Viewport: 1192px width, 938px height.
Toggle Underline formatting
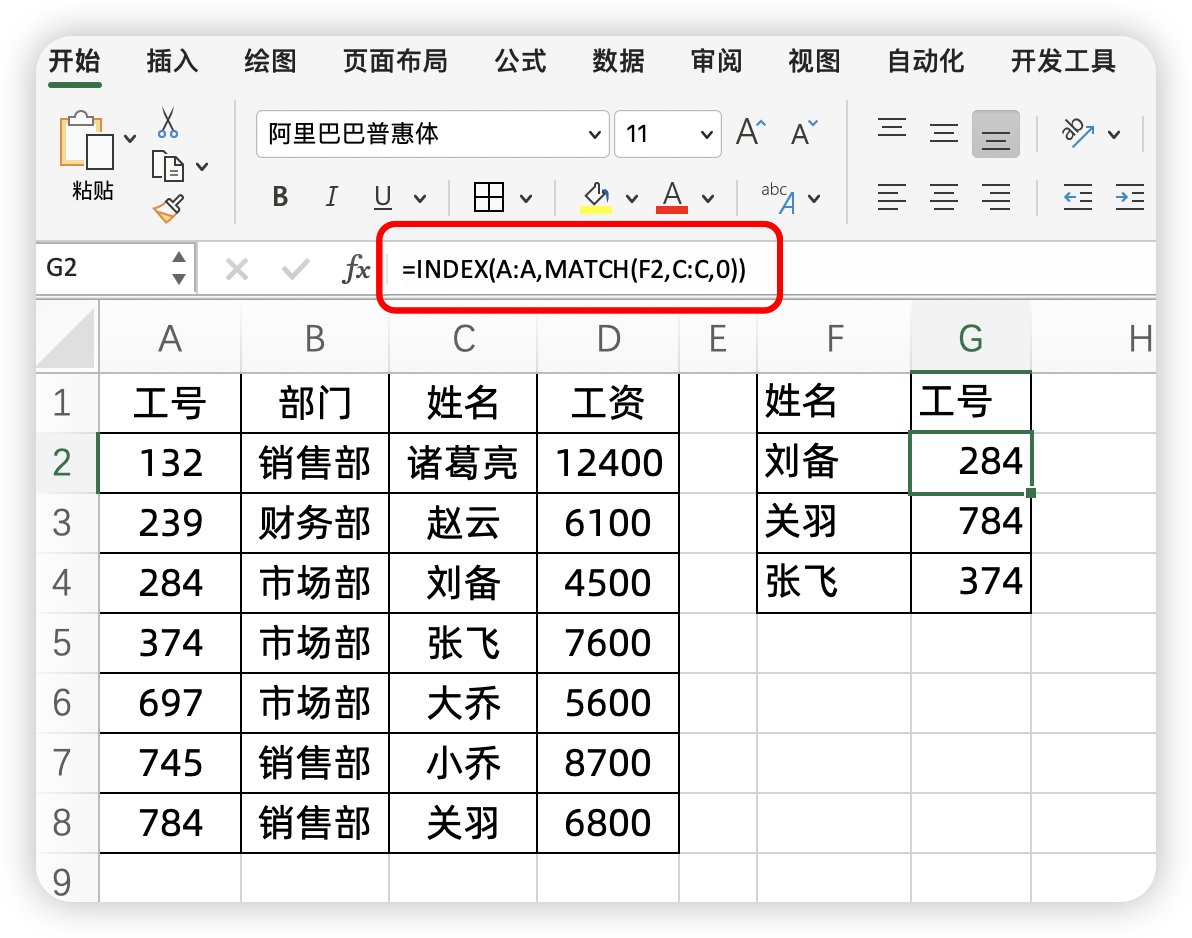(382, 198)
